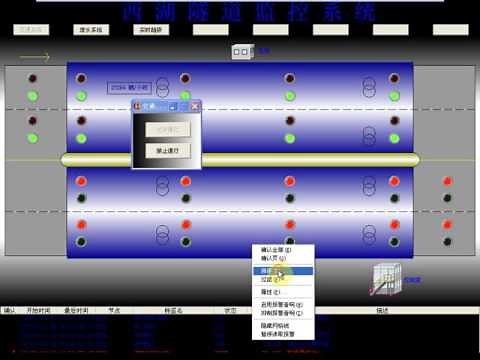
Task: Choose 暂停读取报警 at bottom of context menu
Action: pyautogui.click(x=283, y=334)
